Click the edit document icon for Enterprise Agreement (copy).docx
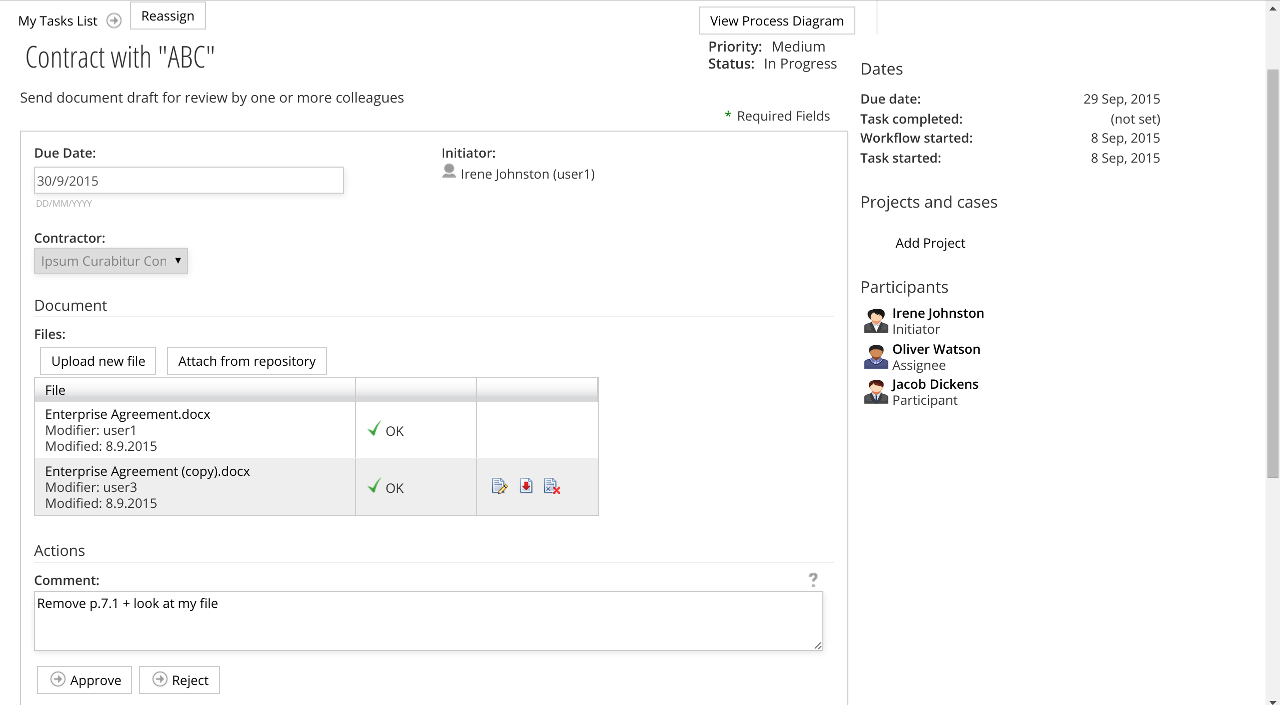 click(x=499, y=486)
